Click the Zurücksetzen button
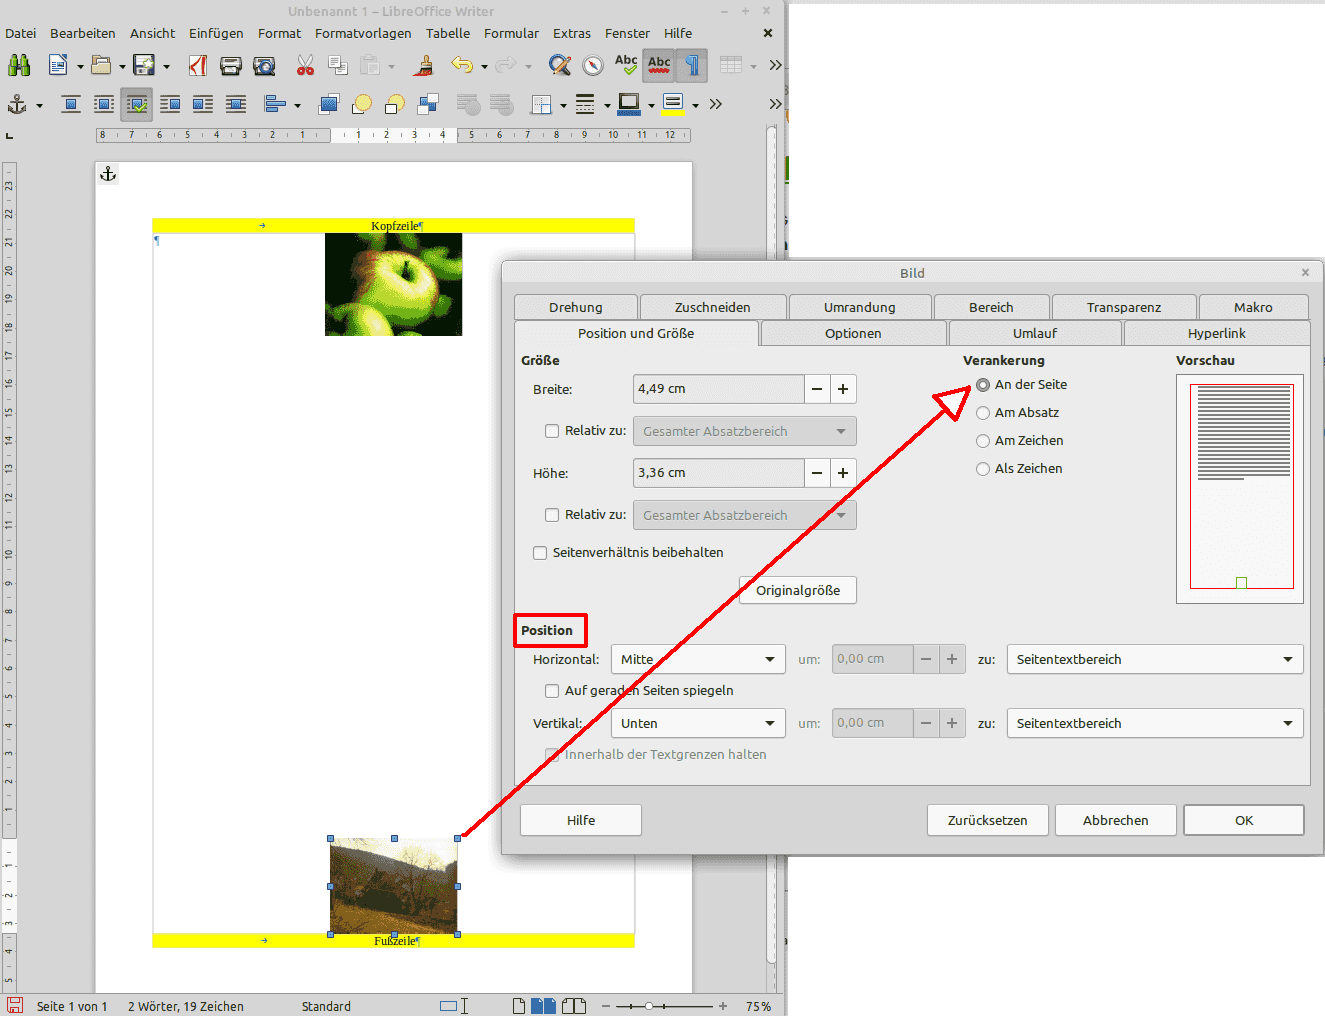The image size is (1325, 1016). coord(988,820)
